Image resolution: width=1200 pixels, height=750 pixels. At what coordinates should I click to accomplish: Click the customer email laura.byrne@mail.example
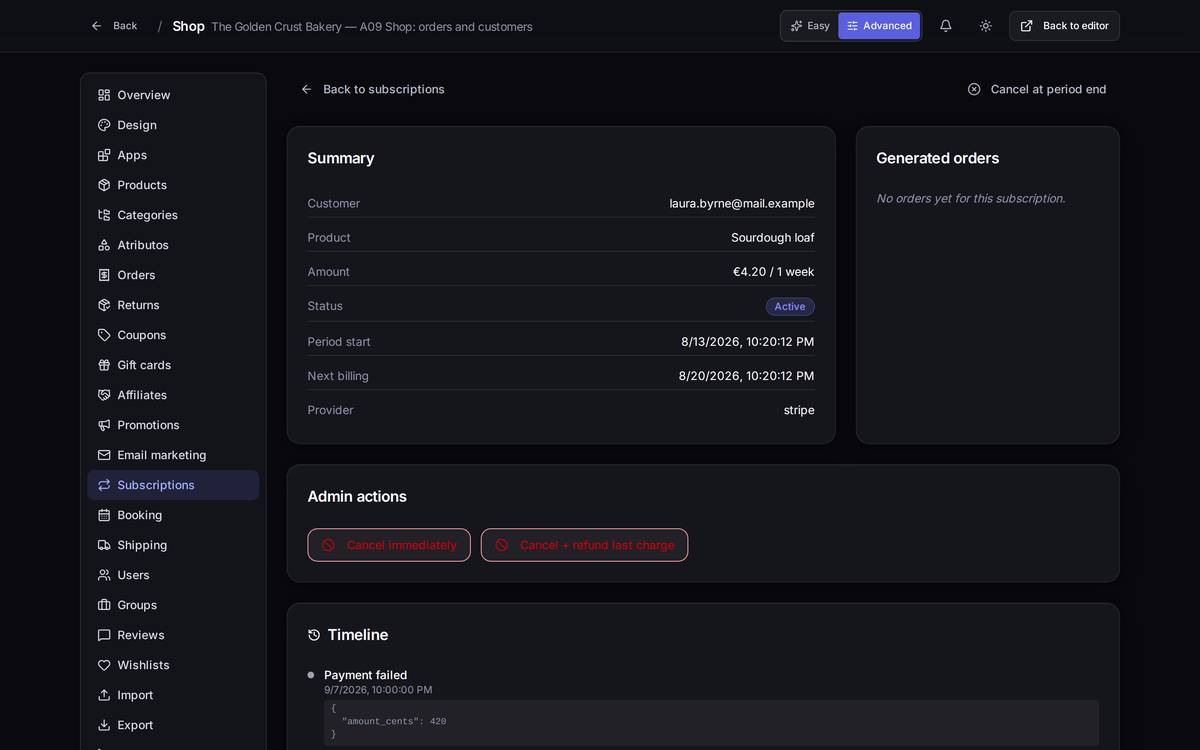coord(742,203)
